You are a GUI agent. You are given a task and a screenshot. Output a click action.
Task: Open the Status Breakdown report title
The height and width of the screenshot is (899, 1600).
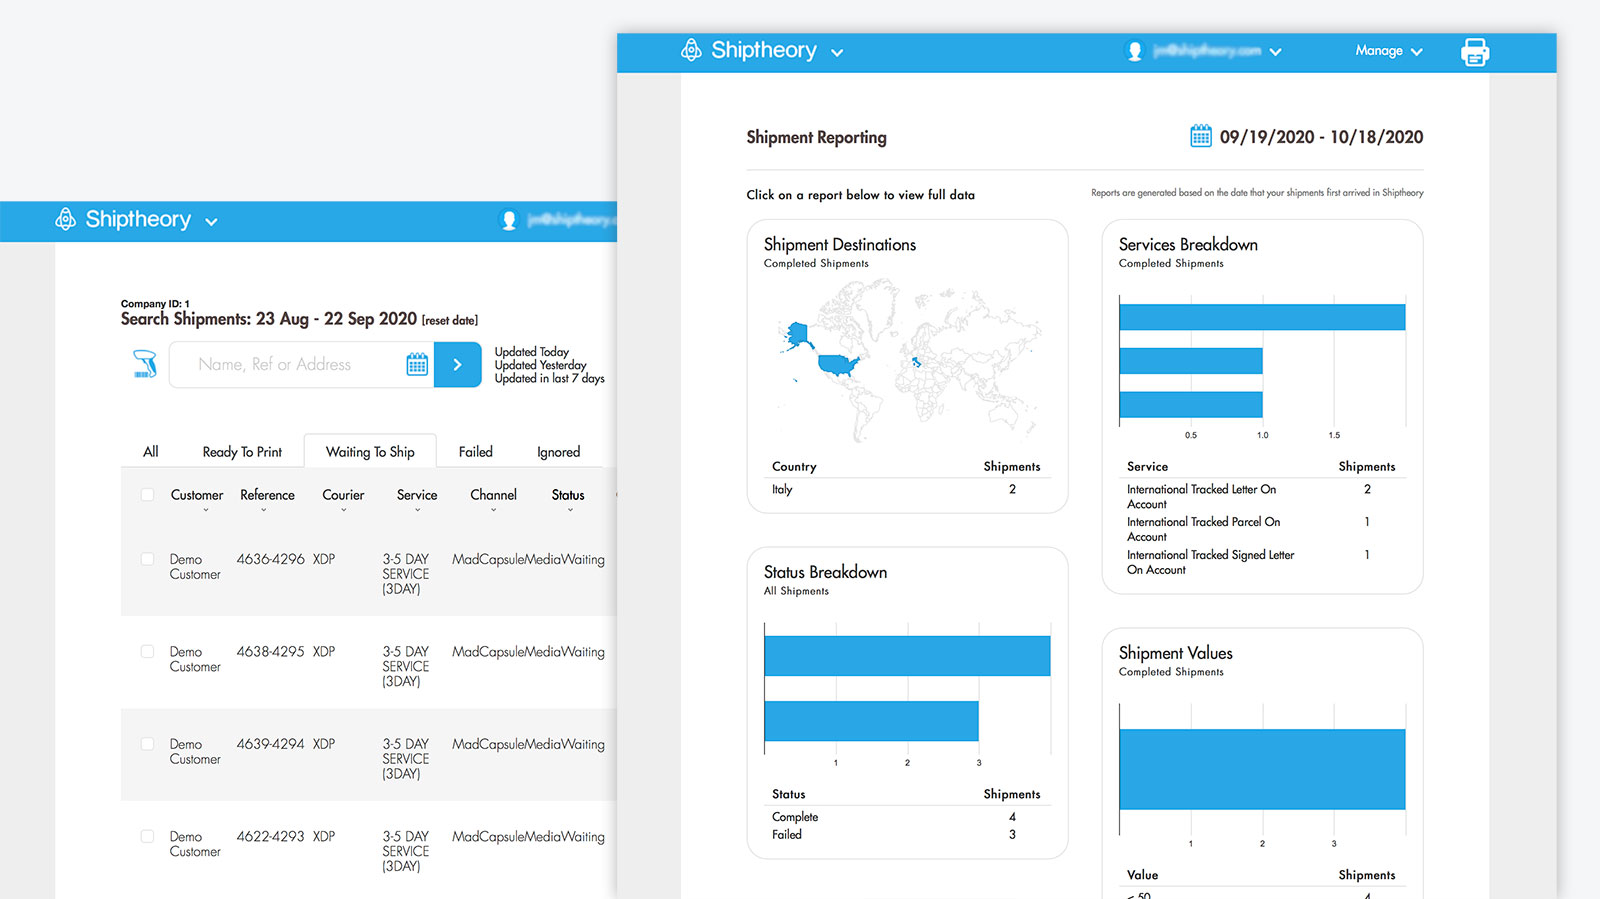coord(825,572)
